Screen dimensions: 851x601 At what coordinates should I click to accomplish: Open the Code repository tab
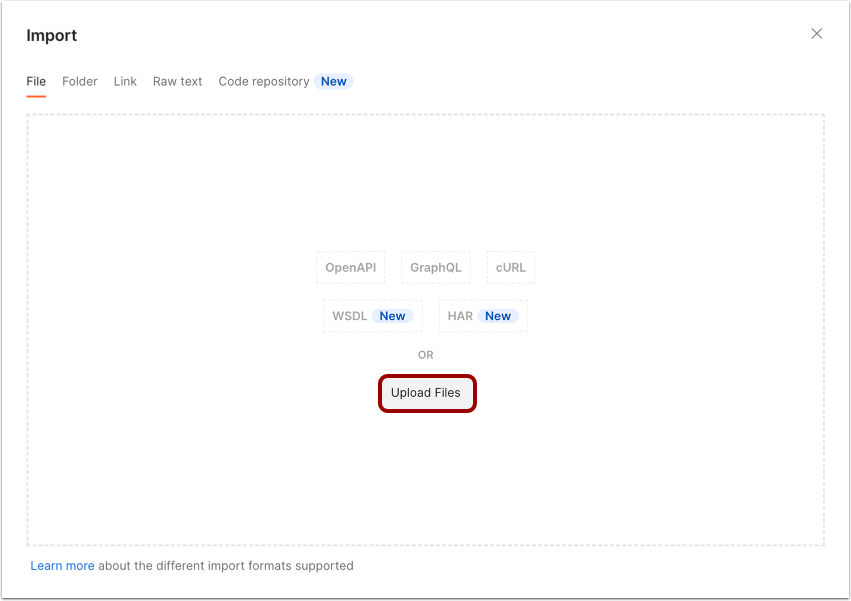click(263, 81)
